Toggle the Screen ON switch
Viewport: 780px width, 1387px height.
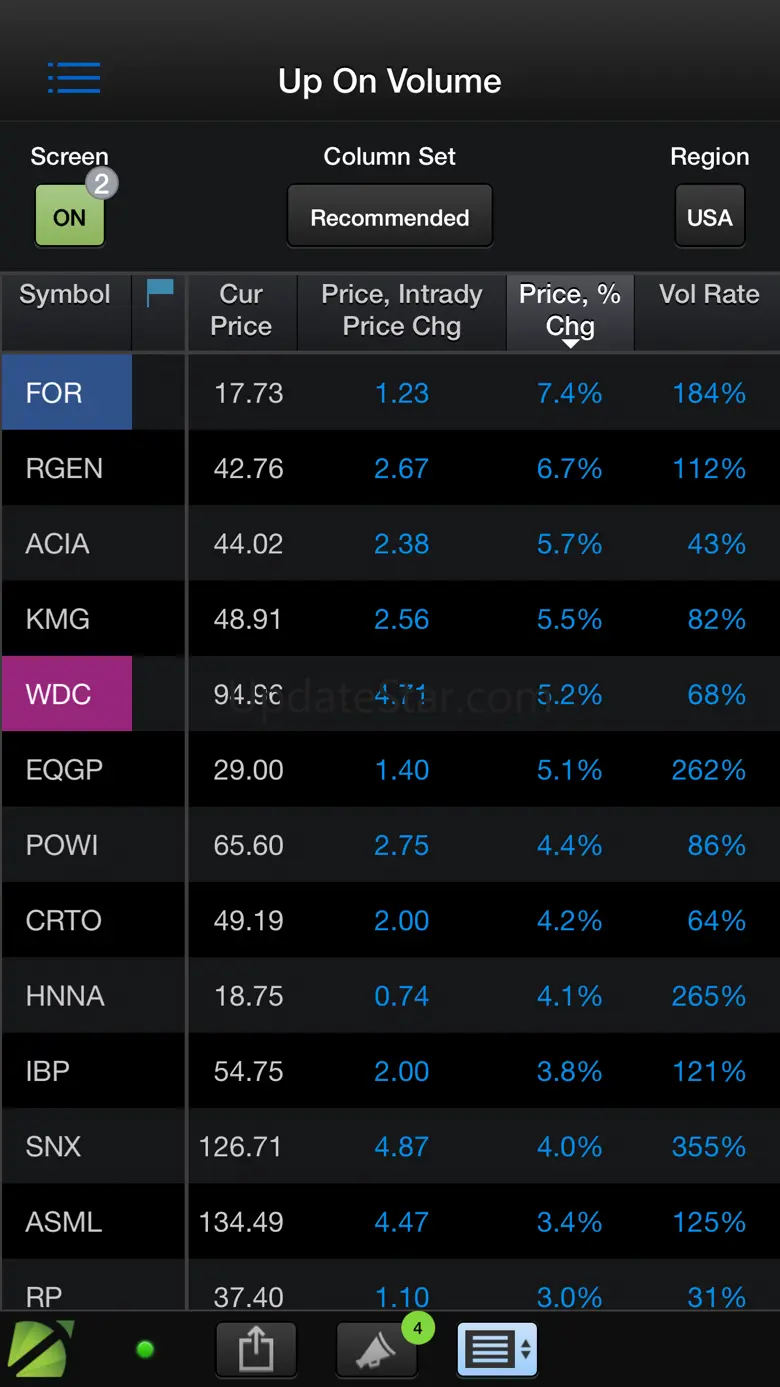(x=69, y=217)
